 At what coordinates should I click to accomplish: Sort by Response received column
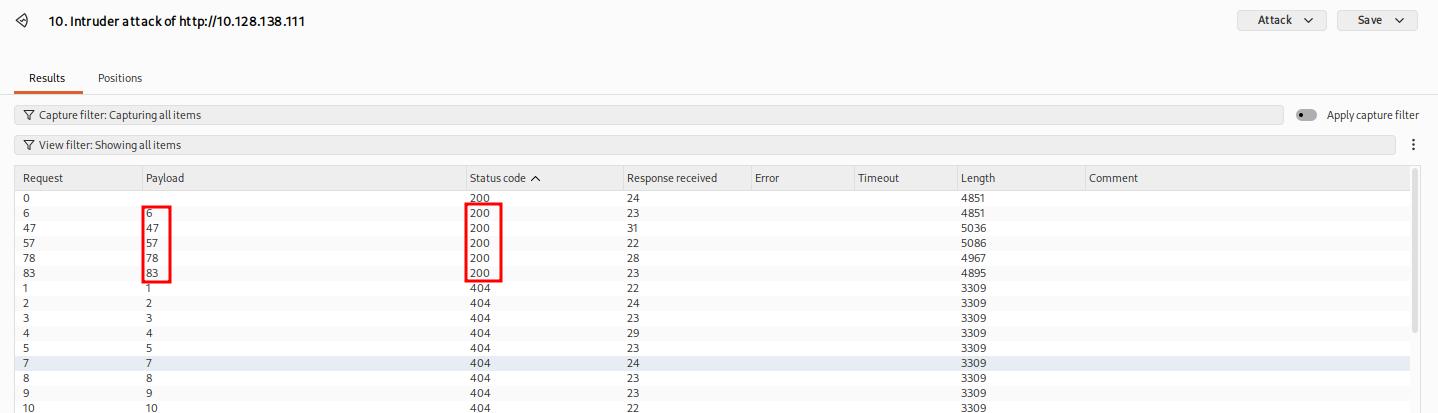[671, 178]
